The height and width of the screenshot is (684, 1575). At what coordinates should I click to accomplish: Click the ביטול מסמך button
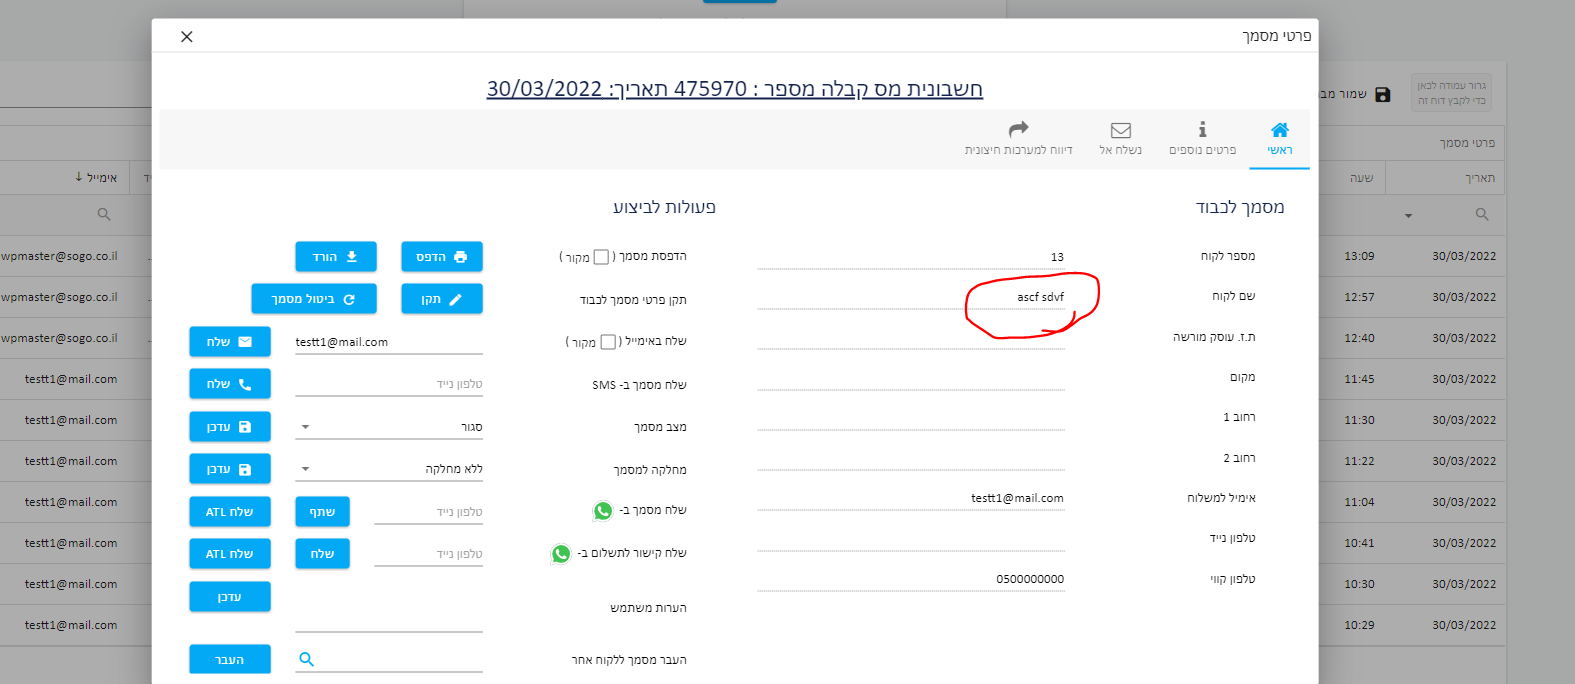click(x=314, y=299)
